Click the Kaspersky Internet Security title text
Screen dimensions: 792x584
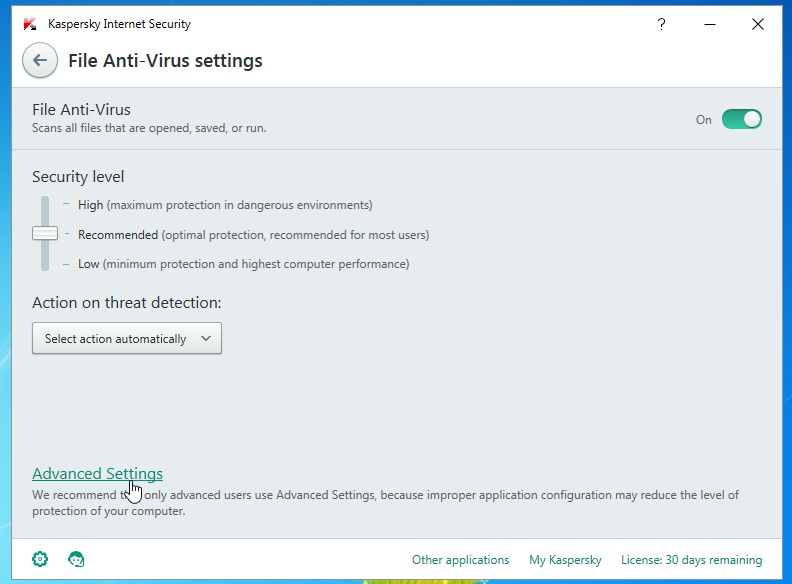tap(119, 24)
